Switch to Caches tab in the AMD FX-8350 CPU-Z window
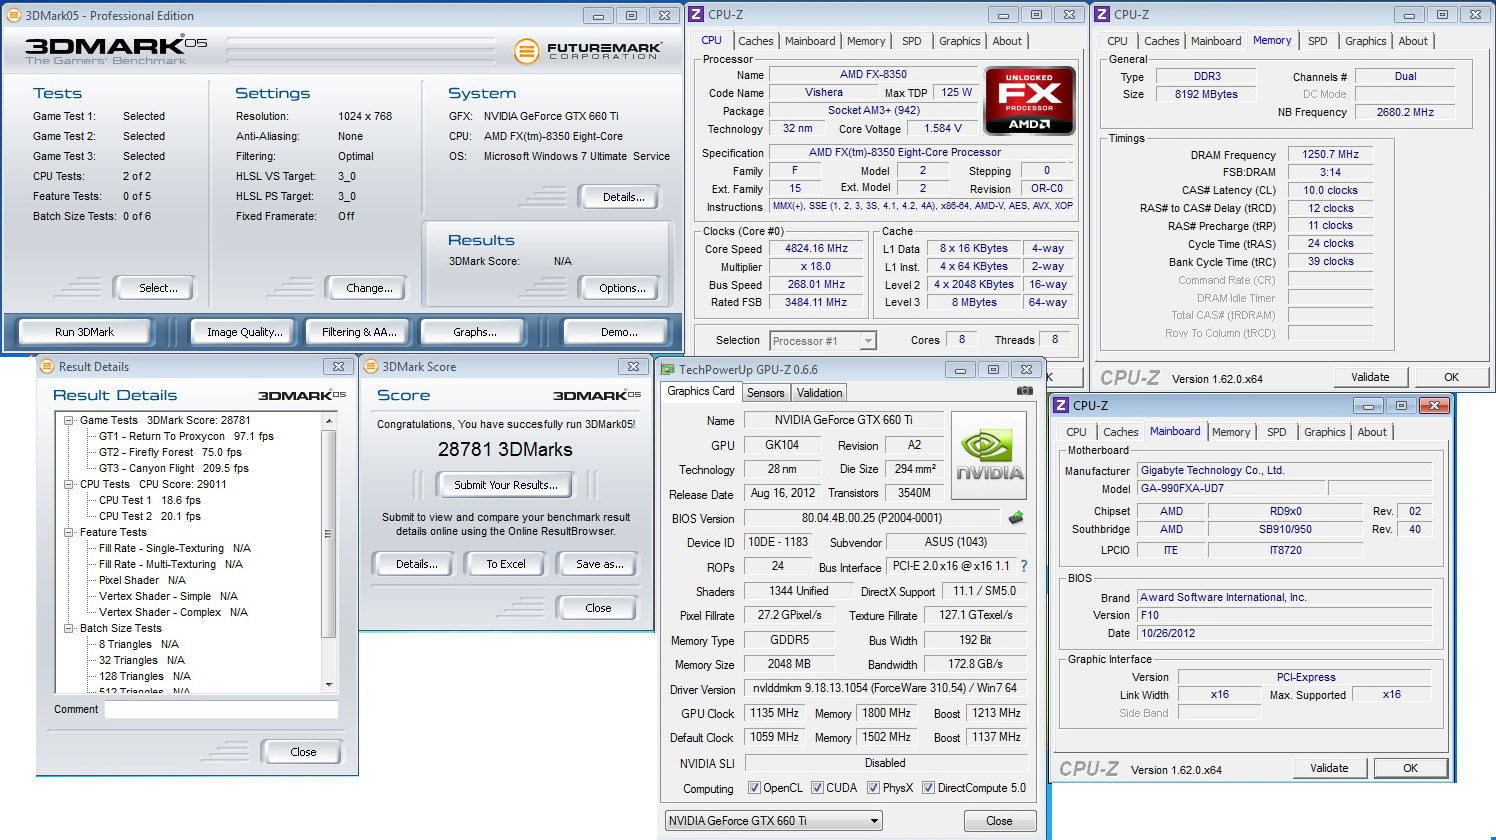The width and height of the screenshot is (1496, 840). pos(755,41)
